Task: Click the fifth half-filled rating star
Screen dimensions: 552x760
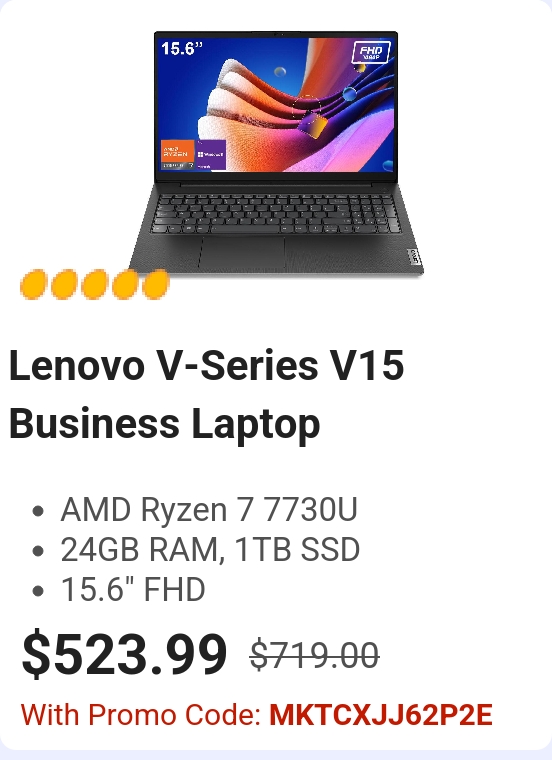Action: tap(156, 285)
